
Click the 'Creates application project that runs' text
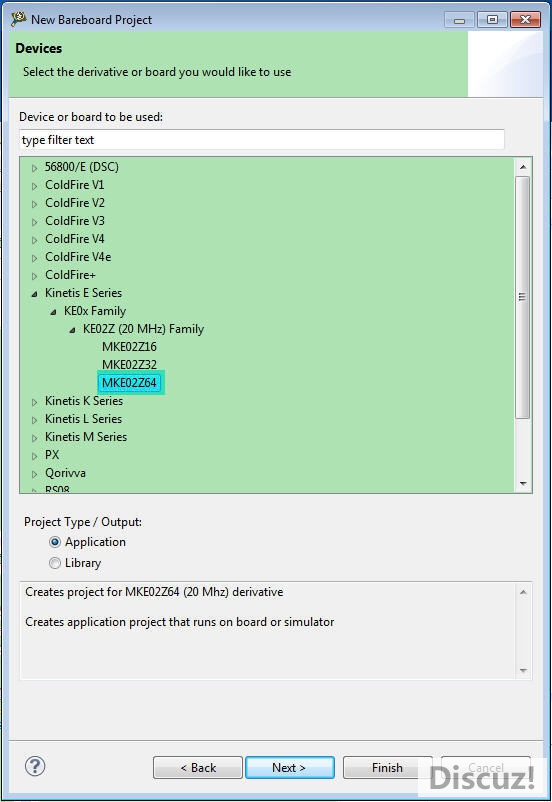click(180, 622)
